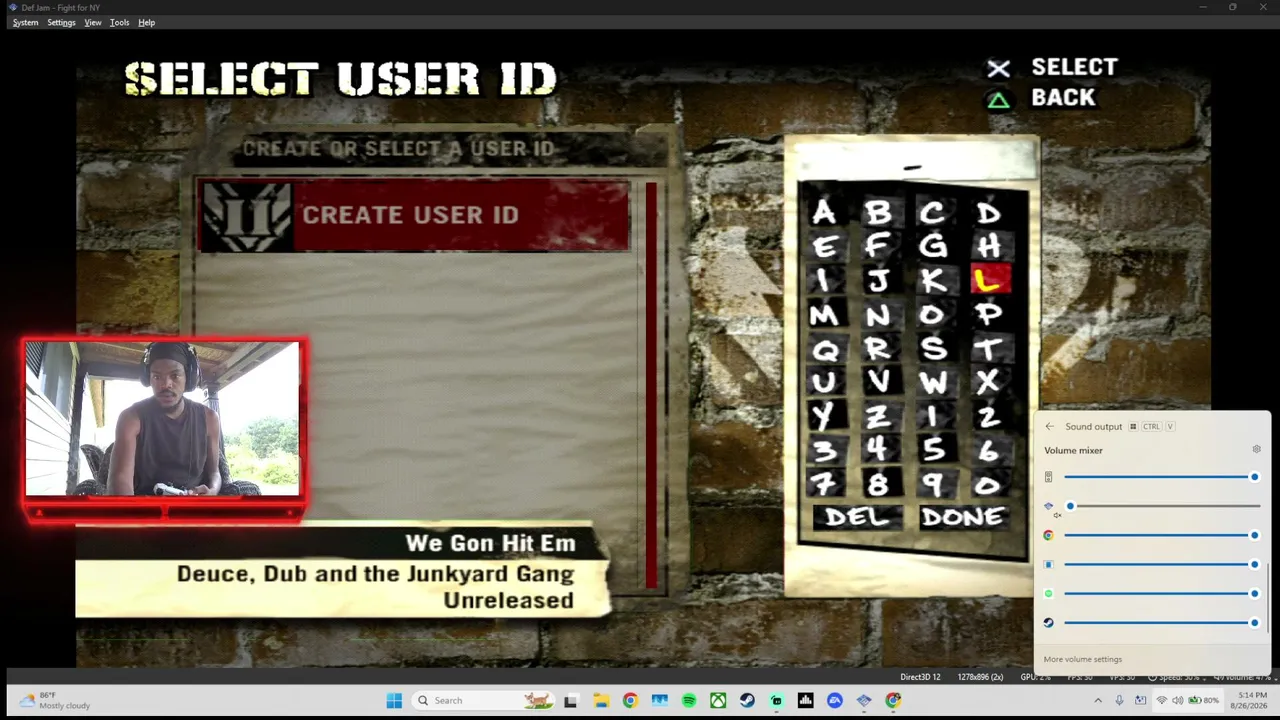Select the letter X key in the grid
This screenshot has height=720, width=1280.
pyautogui.click(x=988, y=382)
